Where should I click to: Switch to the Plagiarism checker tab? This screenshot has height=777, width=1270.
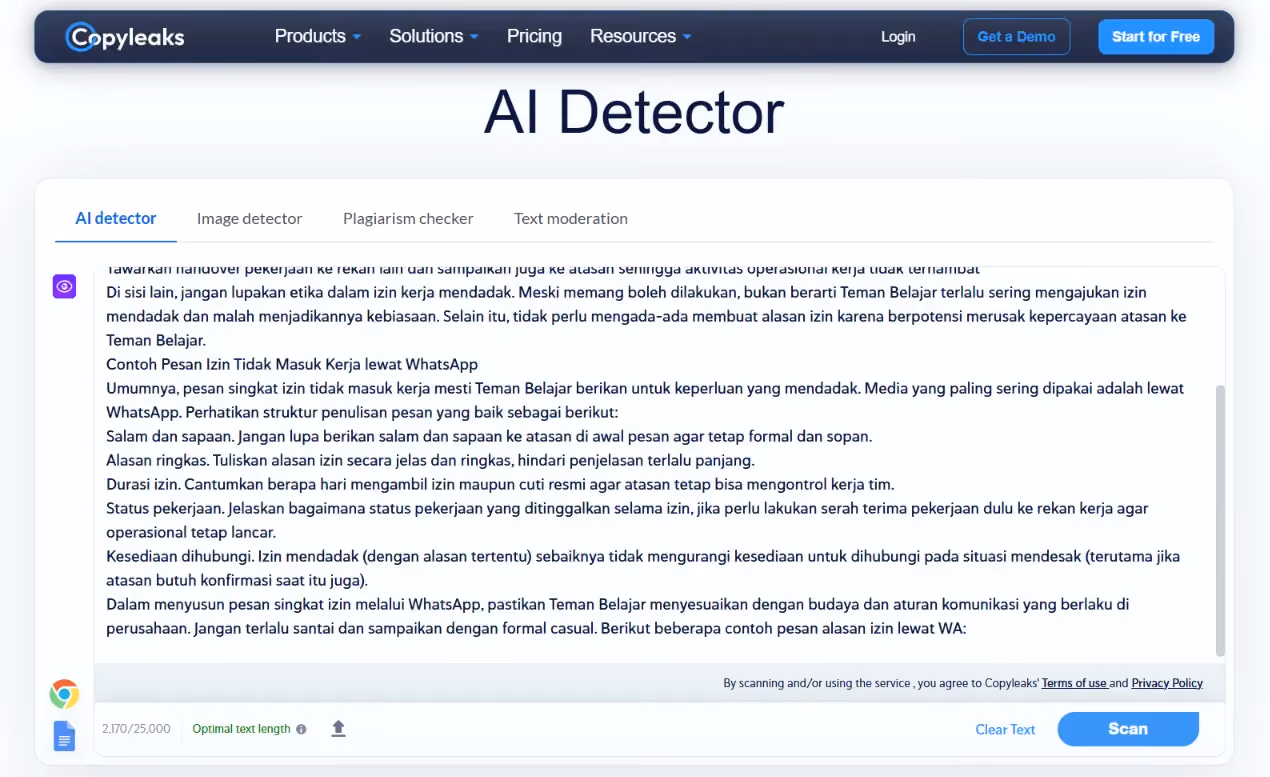(408, 218)
